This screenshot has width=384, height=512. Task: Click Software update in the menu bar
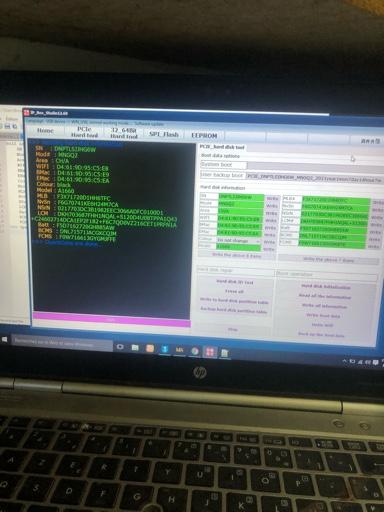tap(149, 123)
